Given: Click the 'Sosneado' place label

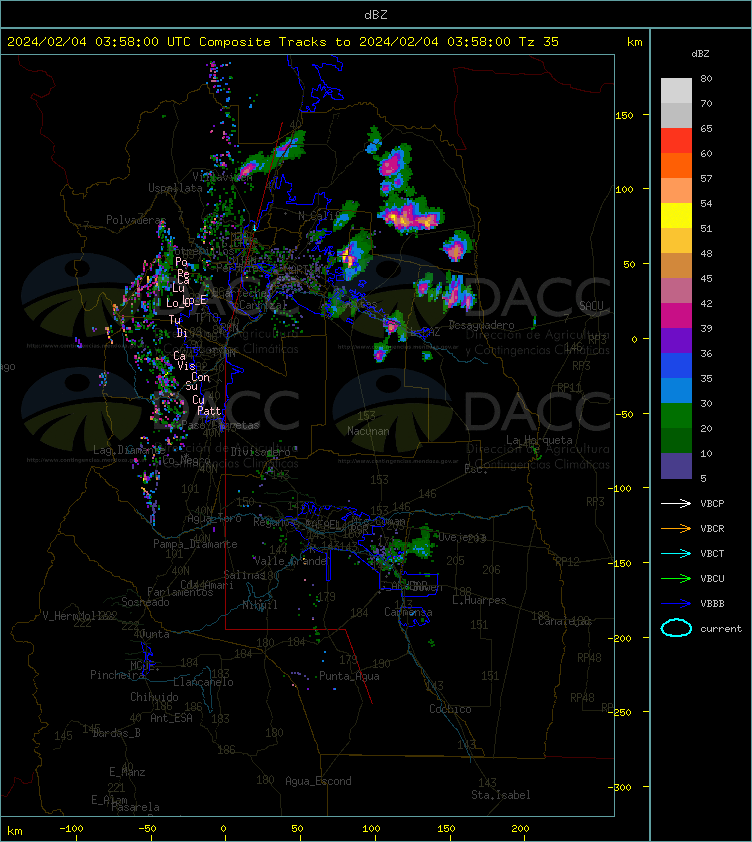Looking at the screenshot, I should pos(145,603).
